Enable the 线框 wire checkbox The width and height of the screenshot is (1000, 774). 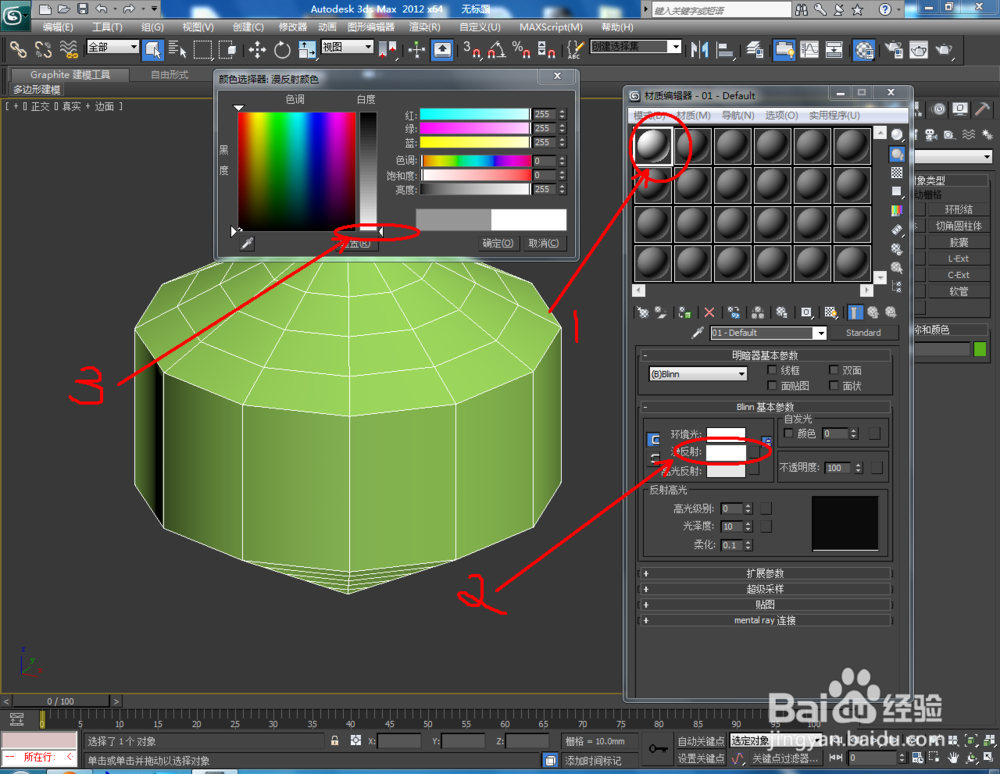click(772, 370)
